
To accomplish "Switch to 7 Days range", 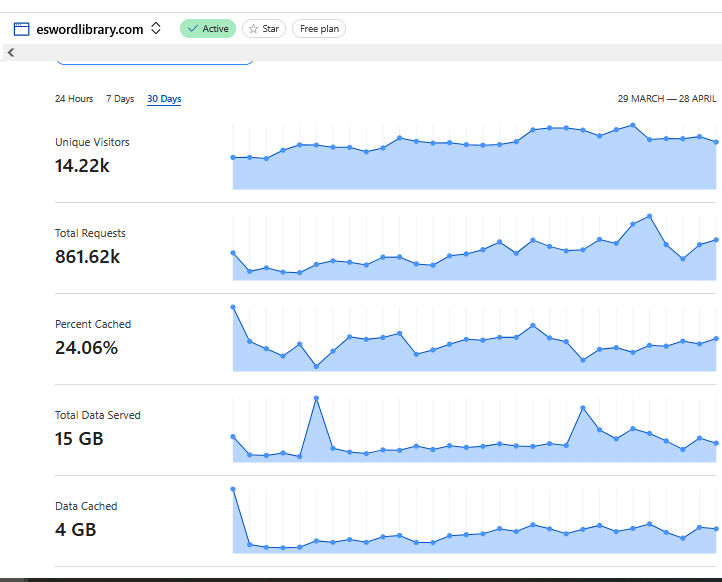I will [120, 99].
